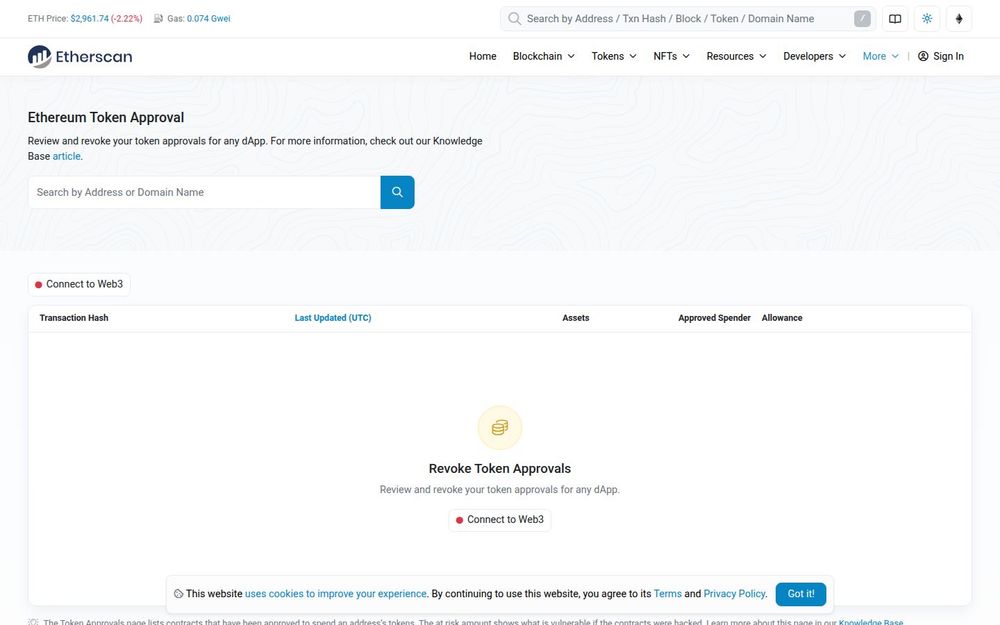Image resolution: width=1000 pixels, height=625 pixels.
Task: Expand the Developers dropdown menu
Action: [814, 56]
